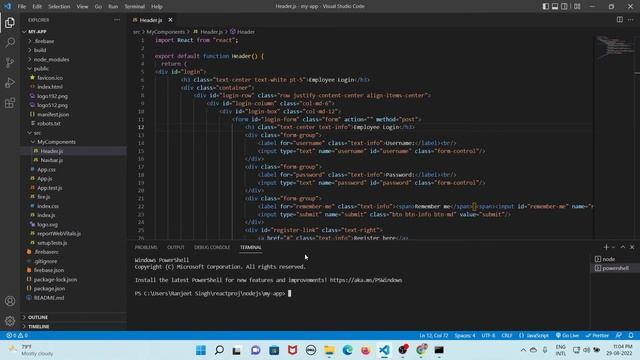Click Prettier status bar item
Screen dimensions: 640x360
[597, 336]
